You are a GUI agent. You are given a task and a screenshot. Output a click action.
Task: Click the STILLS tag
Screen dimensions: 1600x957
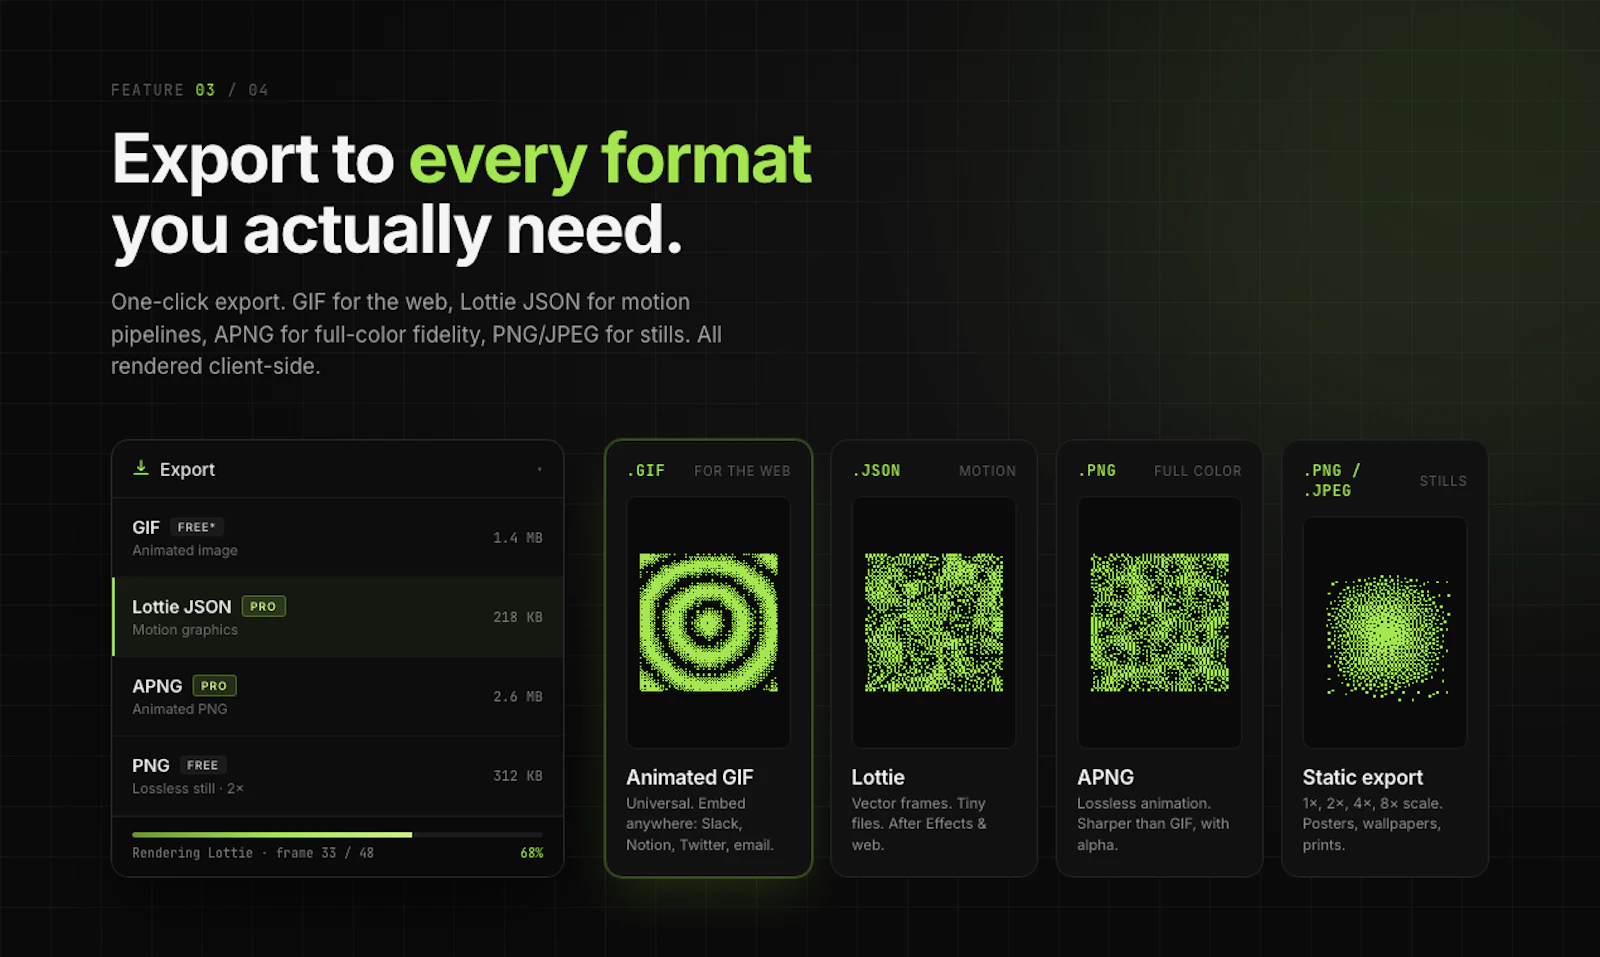(1443, 481)
